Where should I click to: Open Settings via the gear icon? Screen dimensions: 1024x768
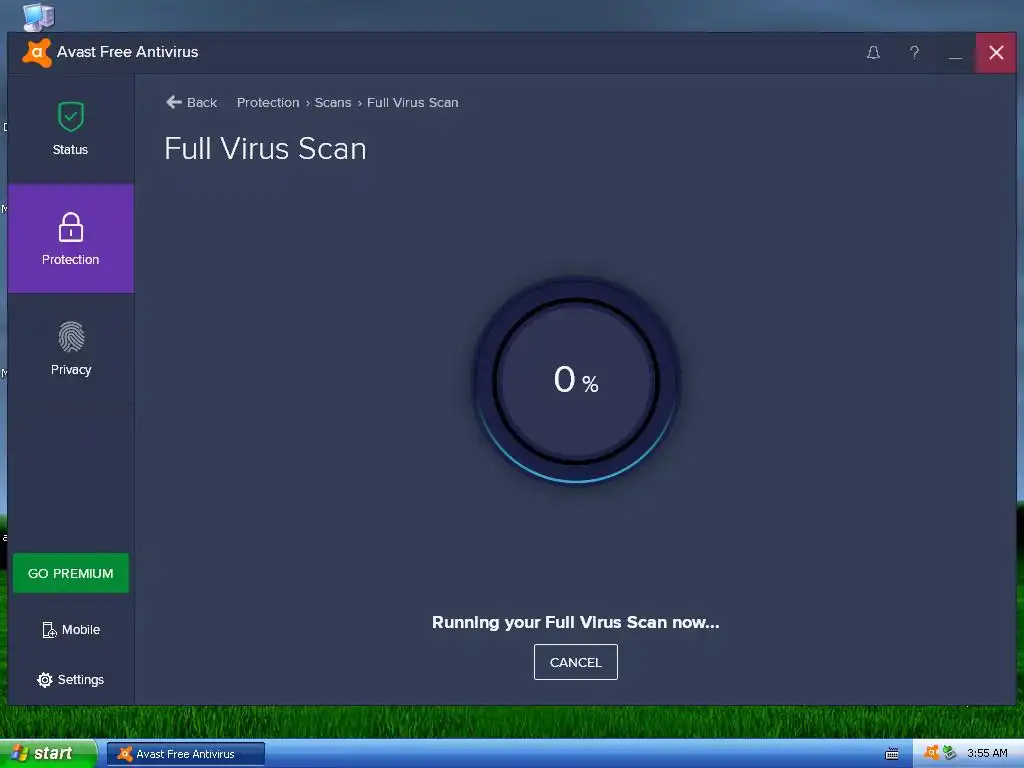pos(71,679)
